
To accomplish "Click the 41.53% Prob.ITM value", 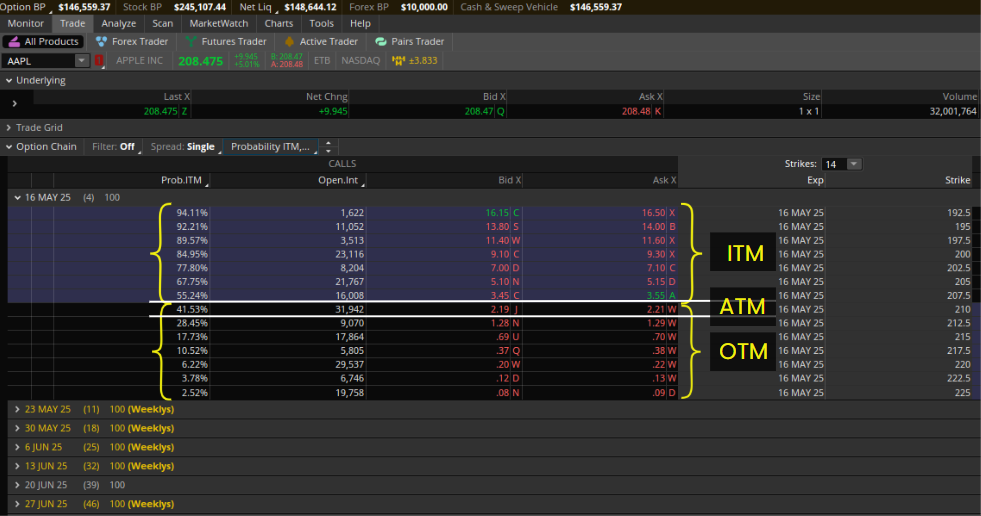I will [192, 309].
